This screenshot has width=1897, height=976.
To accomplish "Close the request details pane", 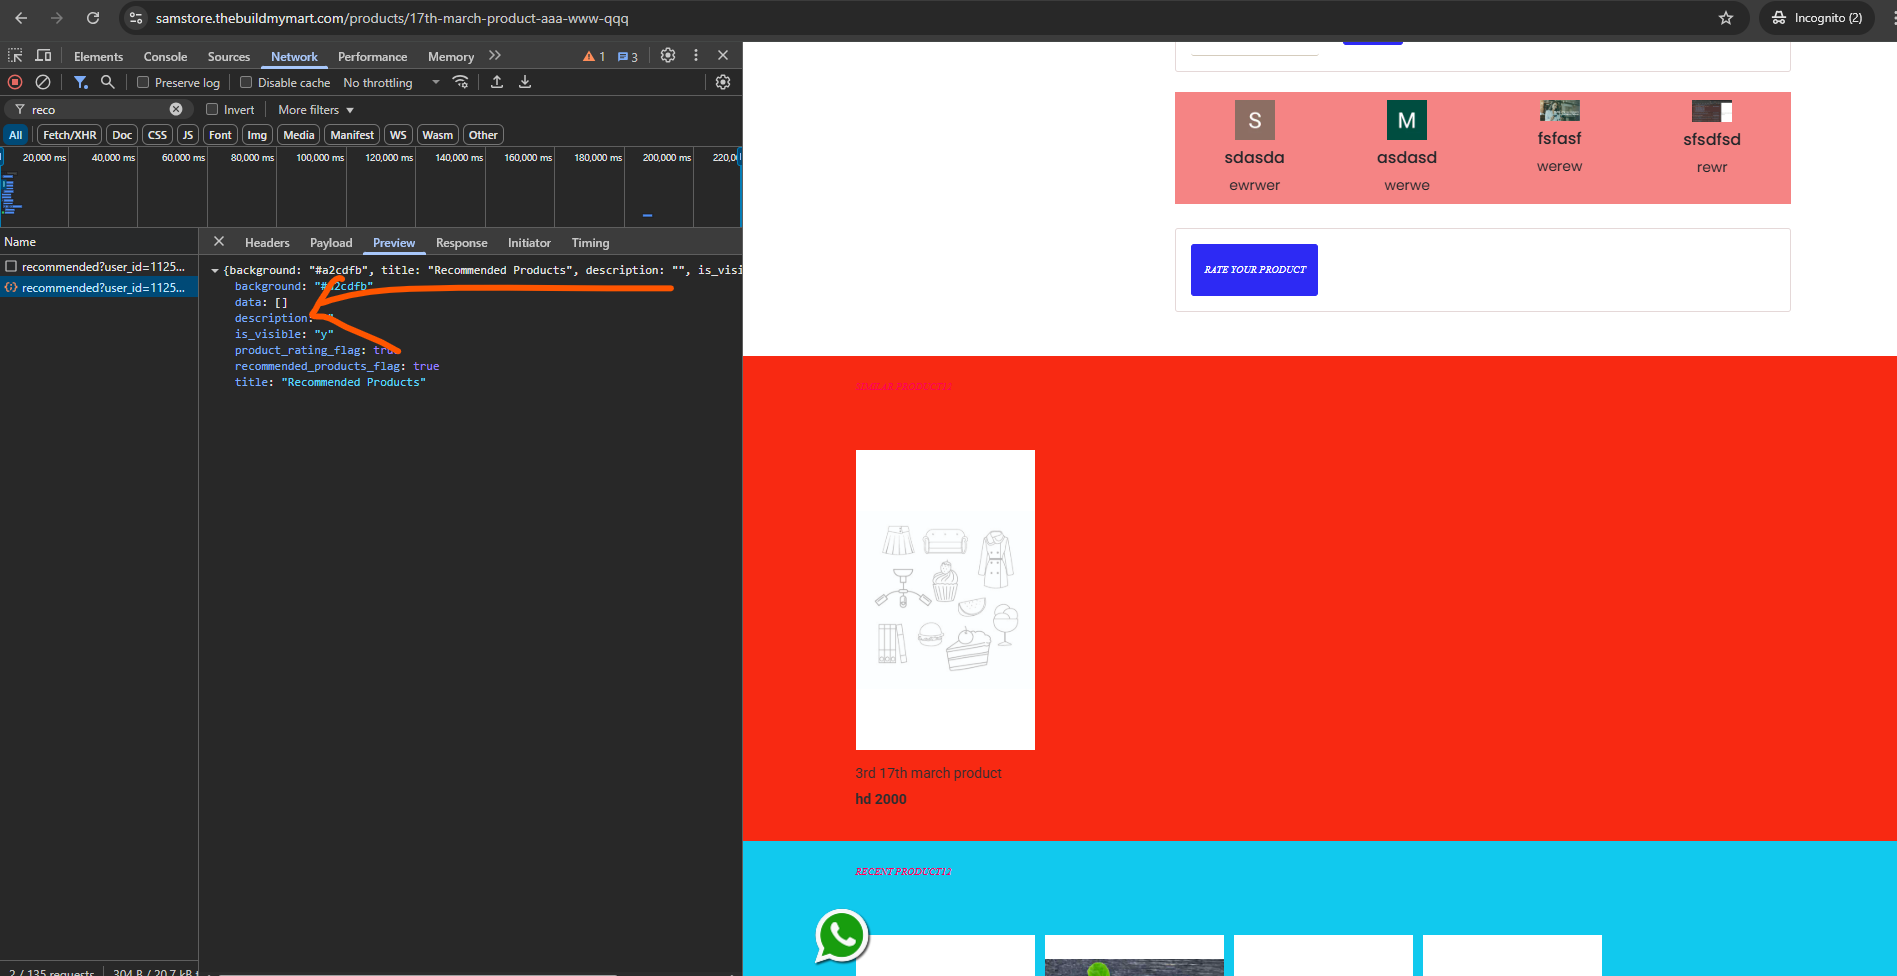I will pos(219,242).
